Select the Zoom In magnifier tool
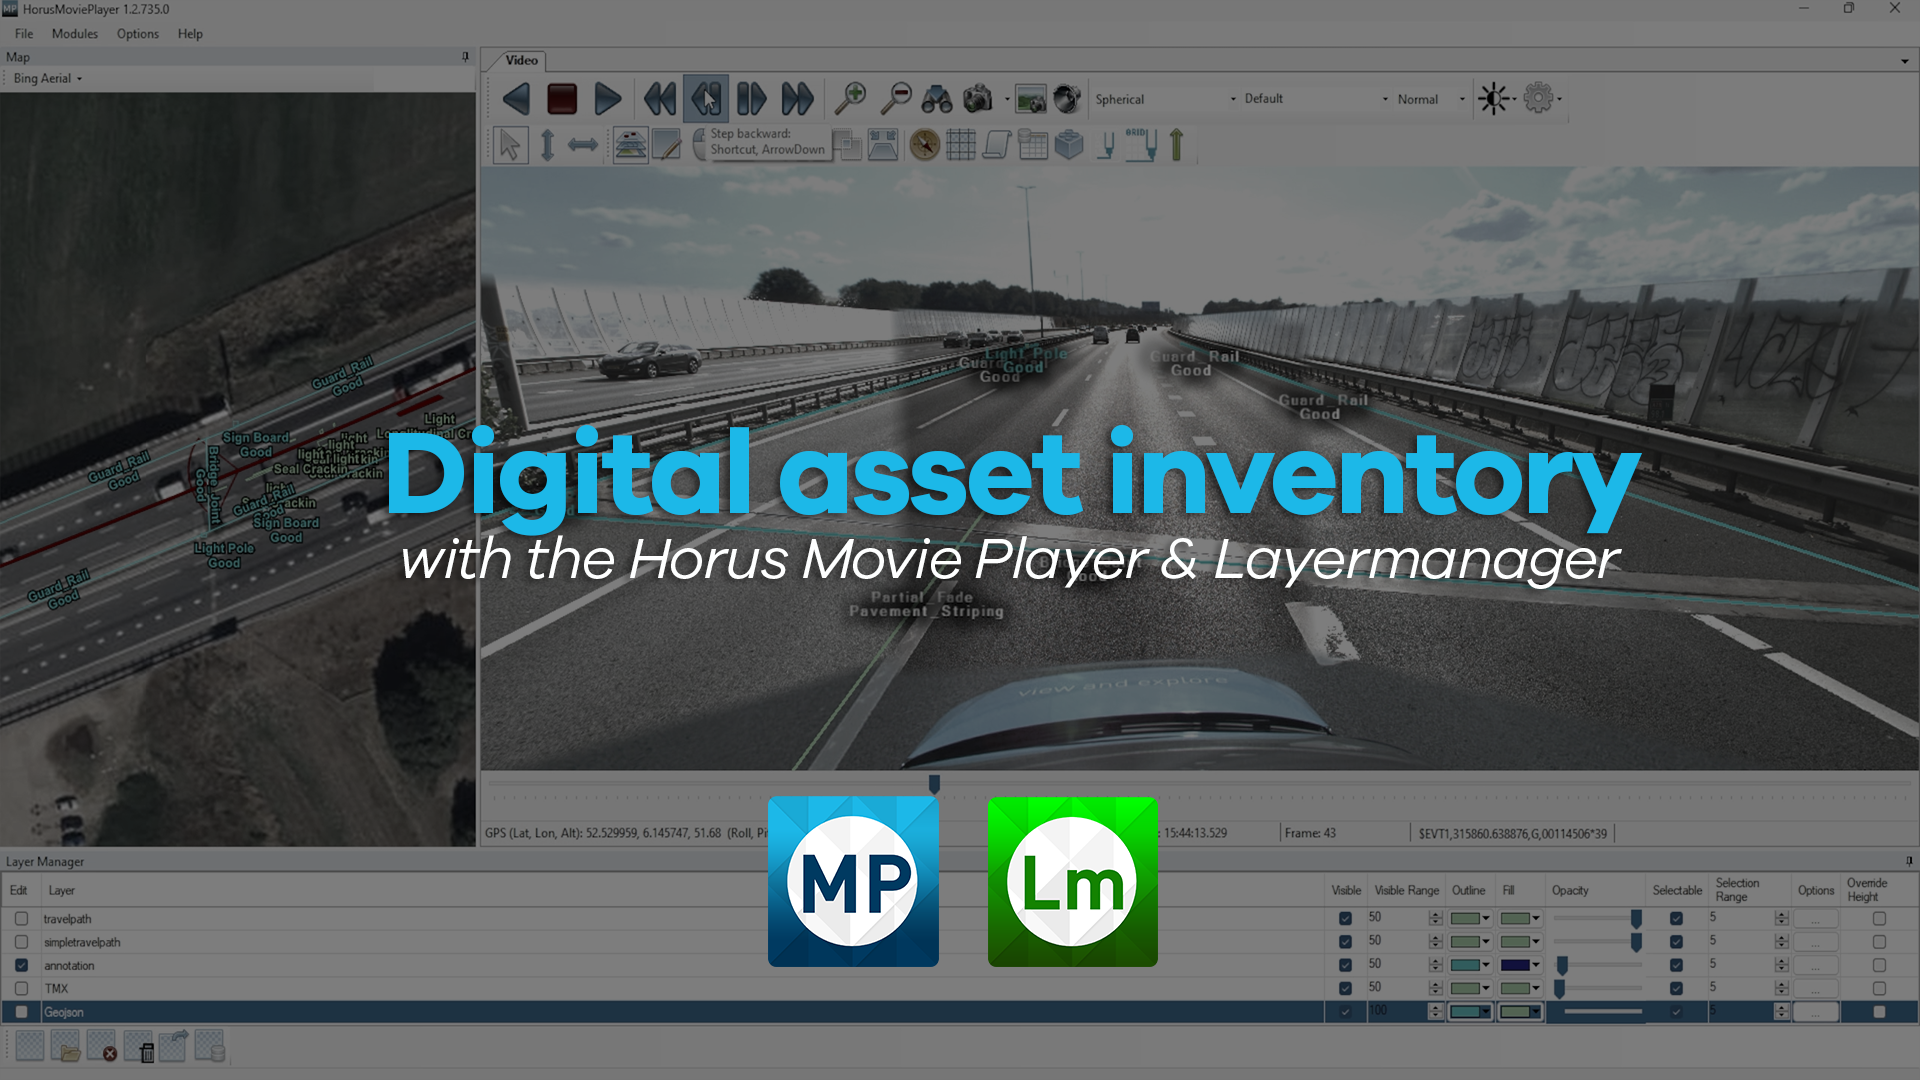 (852, 97)
